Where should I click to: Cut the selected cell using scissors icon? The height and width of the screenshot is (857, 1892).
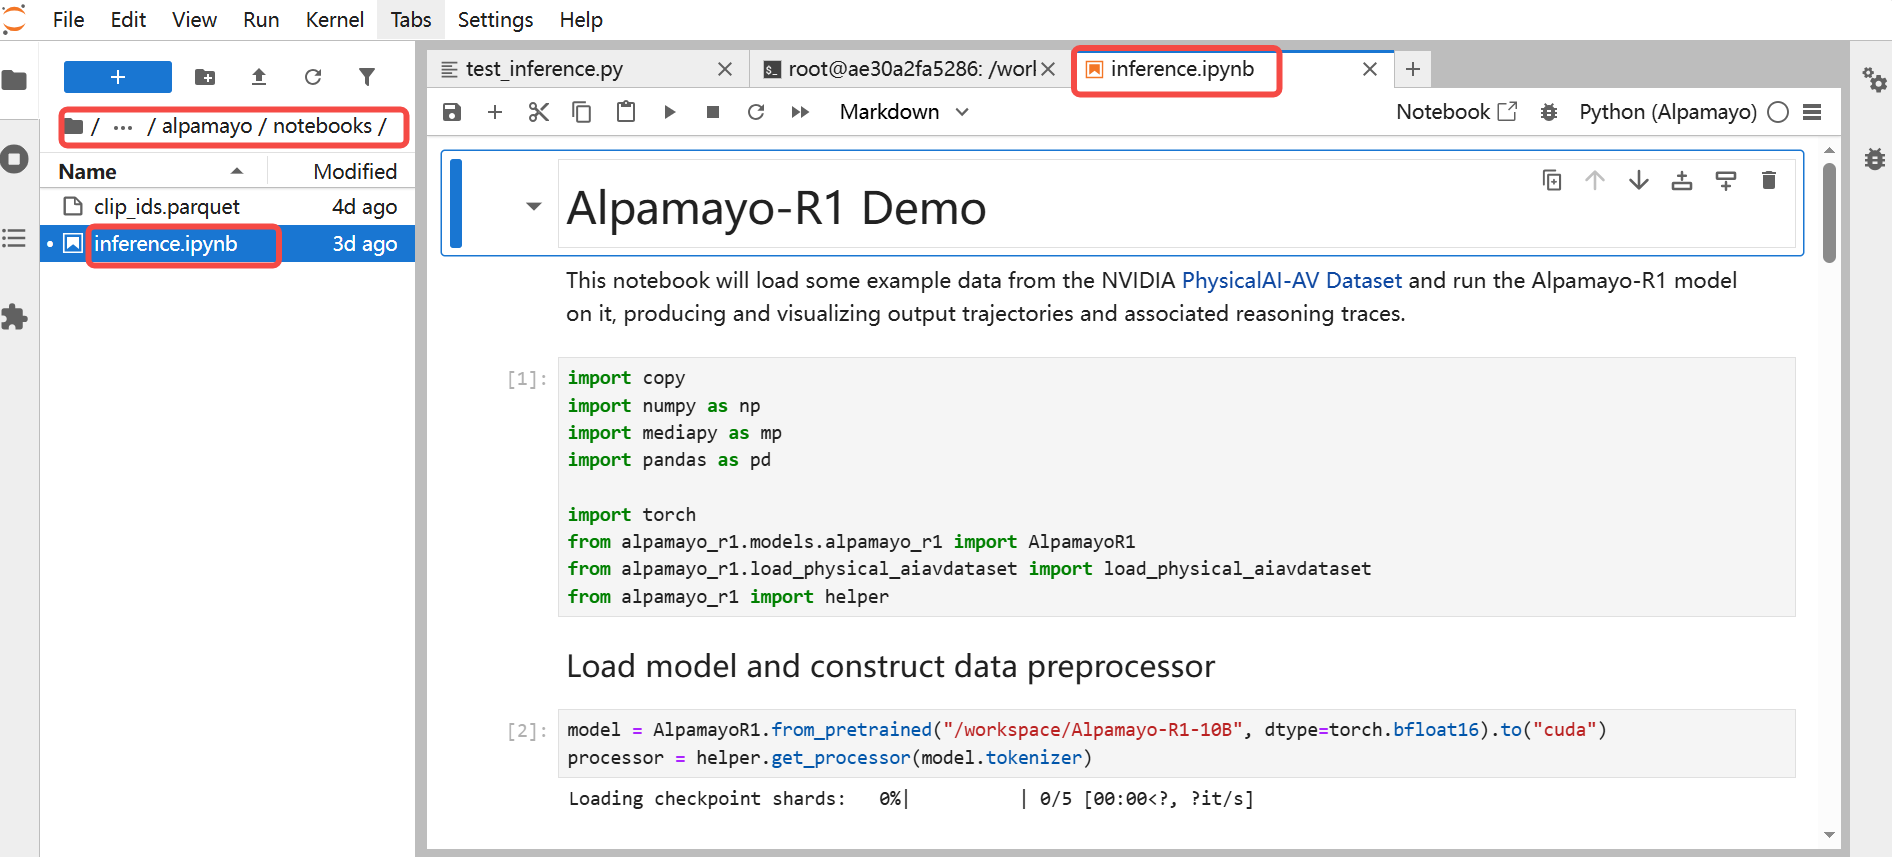539,112
